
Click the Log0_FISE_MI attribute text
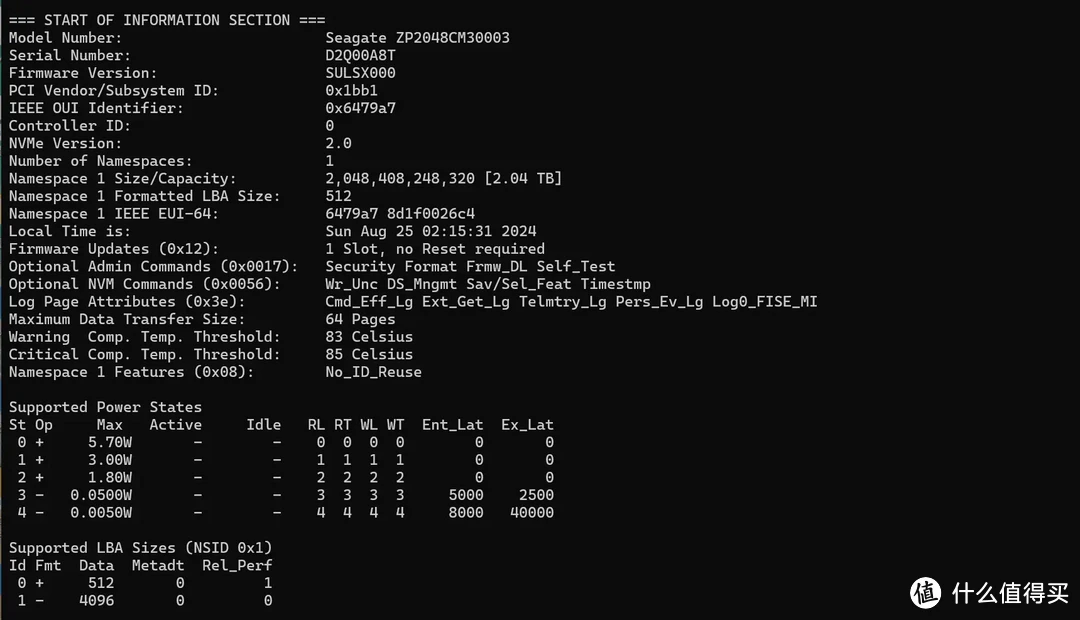coord(765,302)
